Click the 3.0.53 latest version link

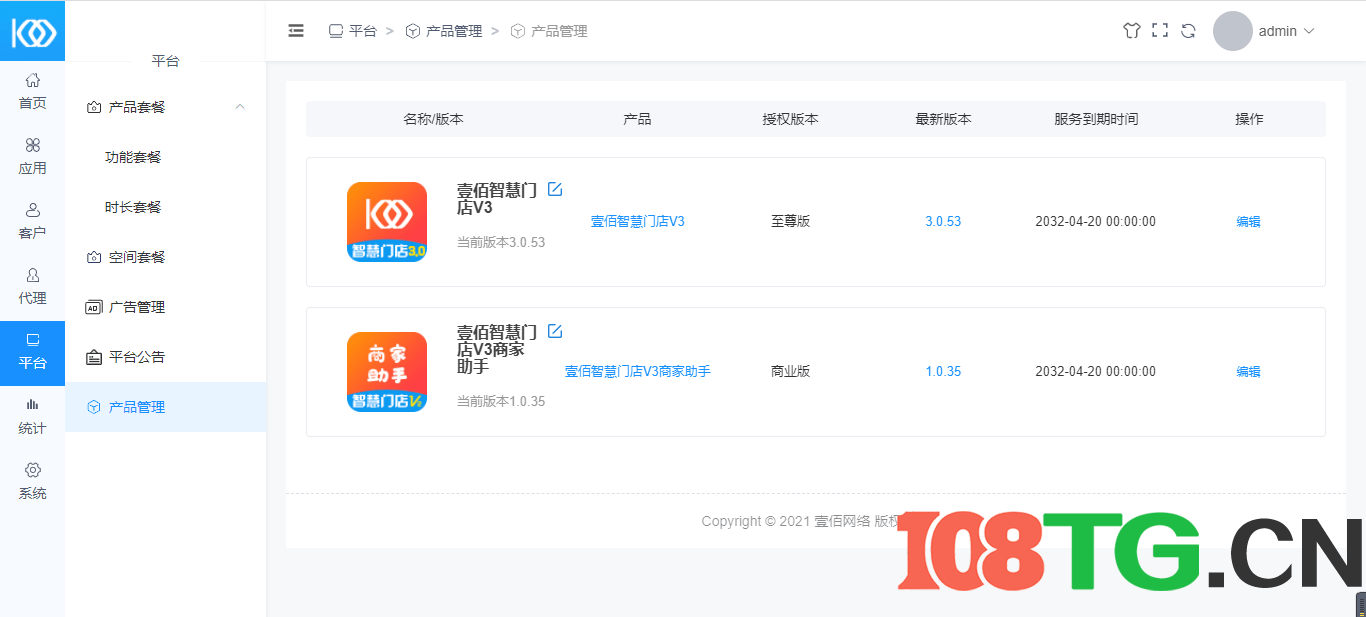942,221
